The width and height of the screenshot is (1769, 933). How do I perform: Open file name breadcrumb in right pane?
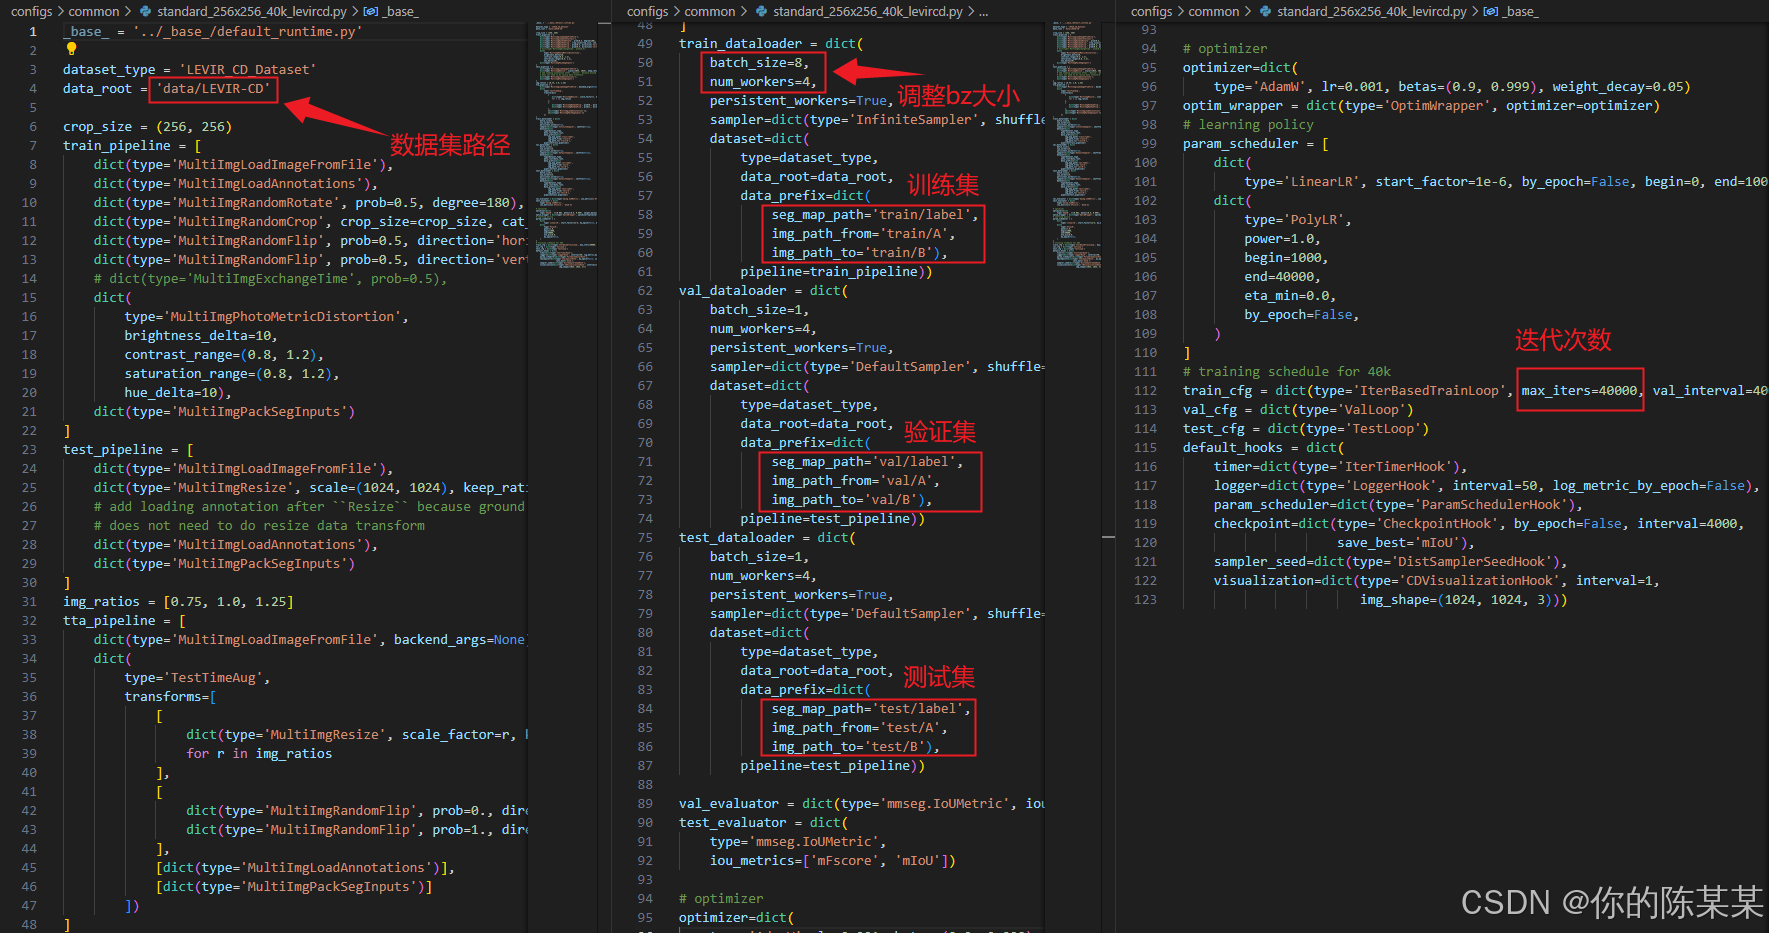pyautogui.click(x=1372, y=12)
